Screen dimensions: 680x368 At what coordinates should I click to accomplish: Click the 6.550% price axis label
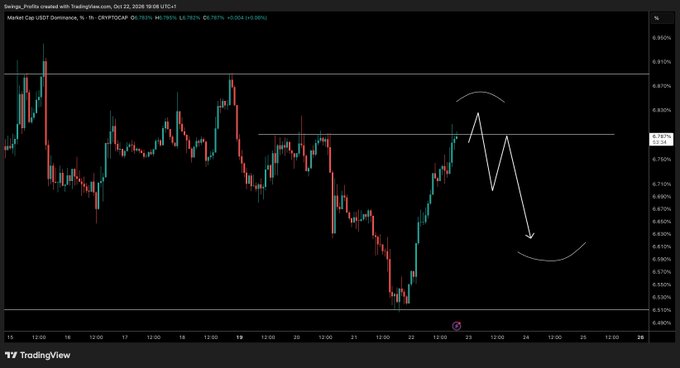[x=661, y=285]
